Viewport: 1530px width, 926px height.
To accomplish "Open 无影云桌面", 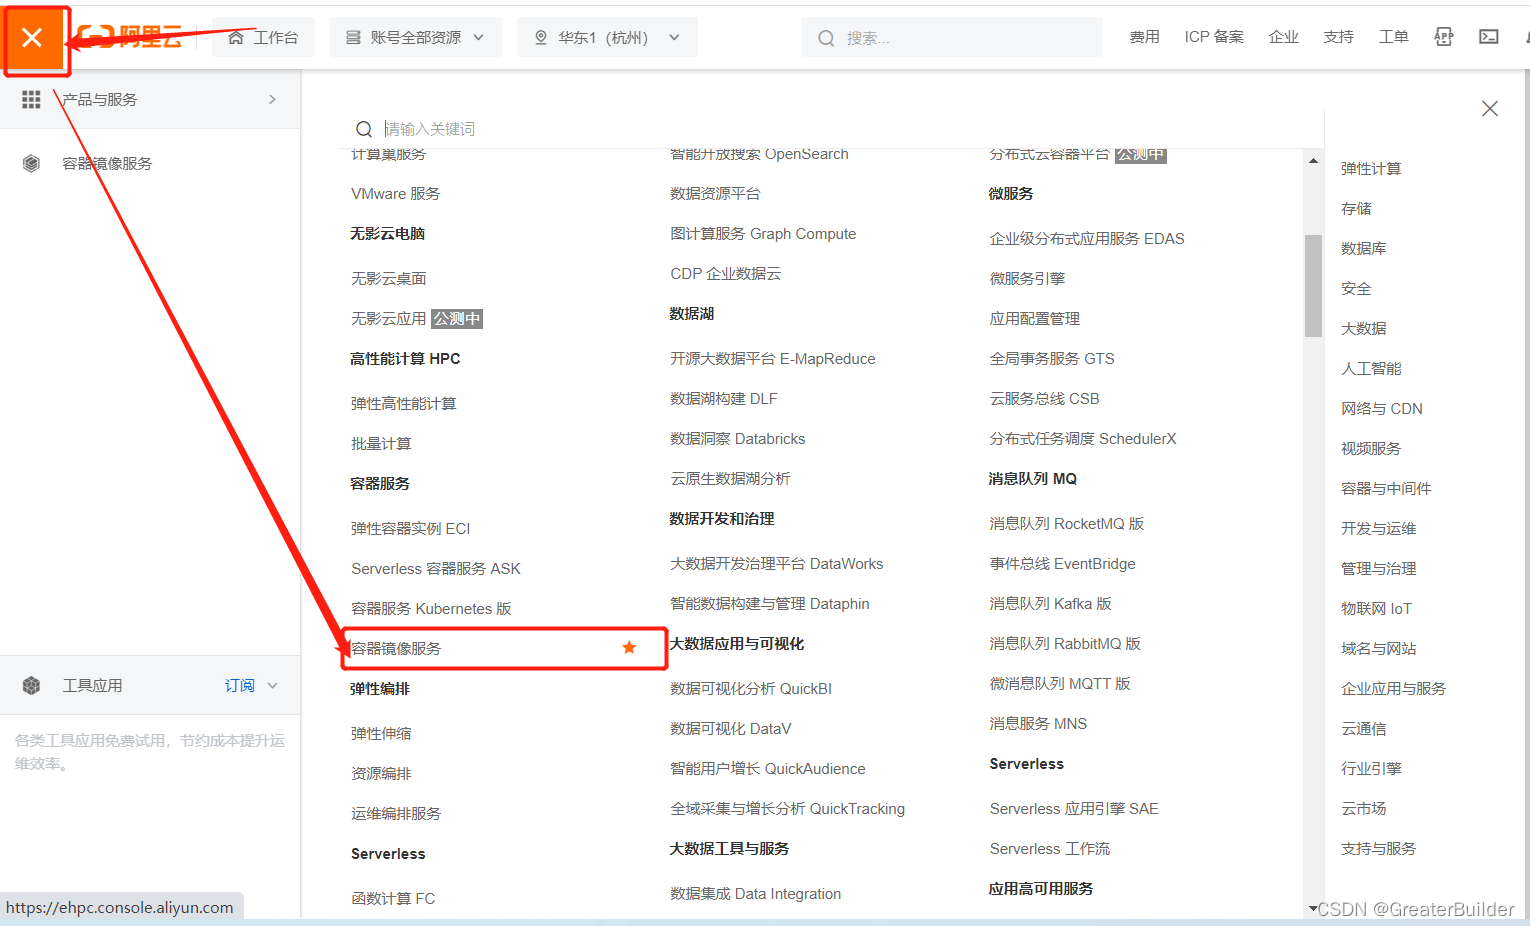I will 388,278.
